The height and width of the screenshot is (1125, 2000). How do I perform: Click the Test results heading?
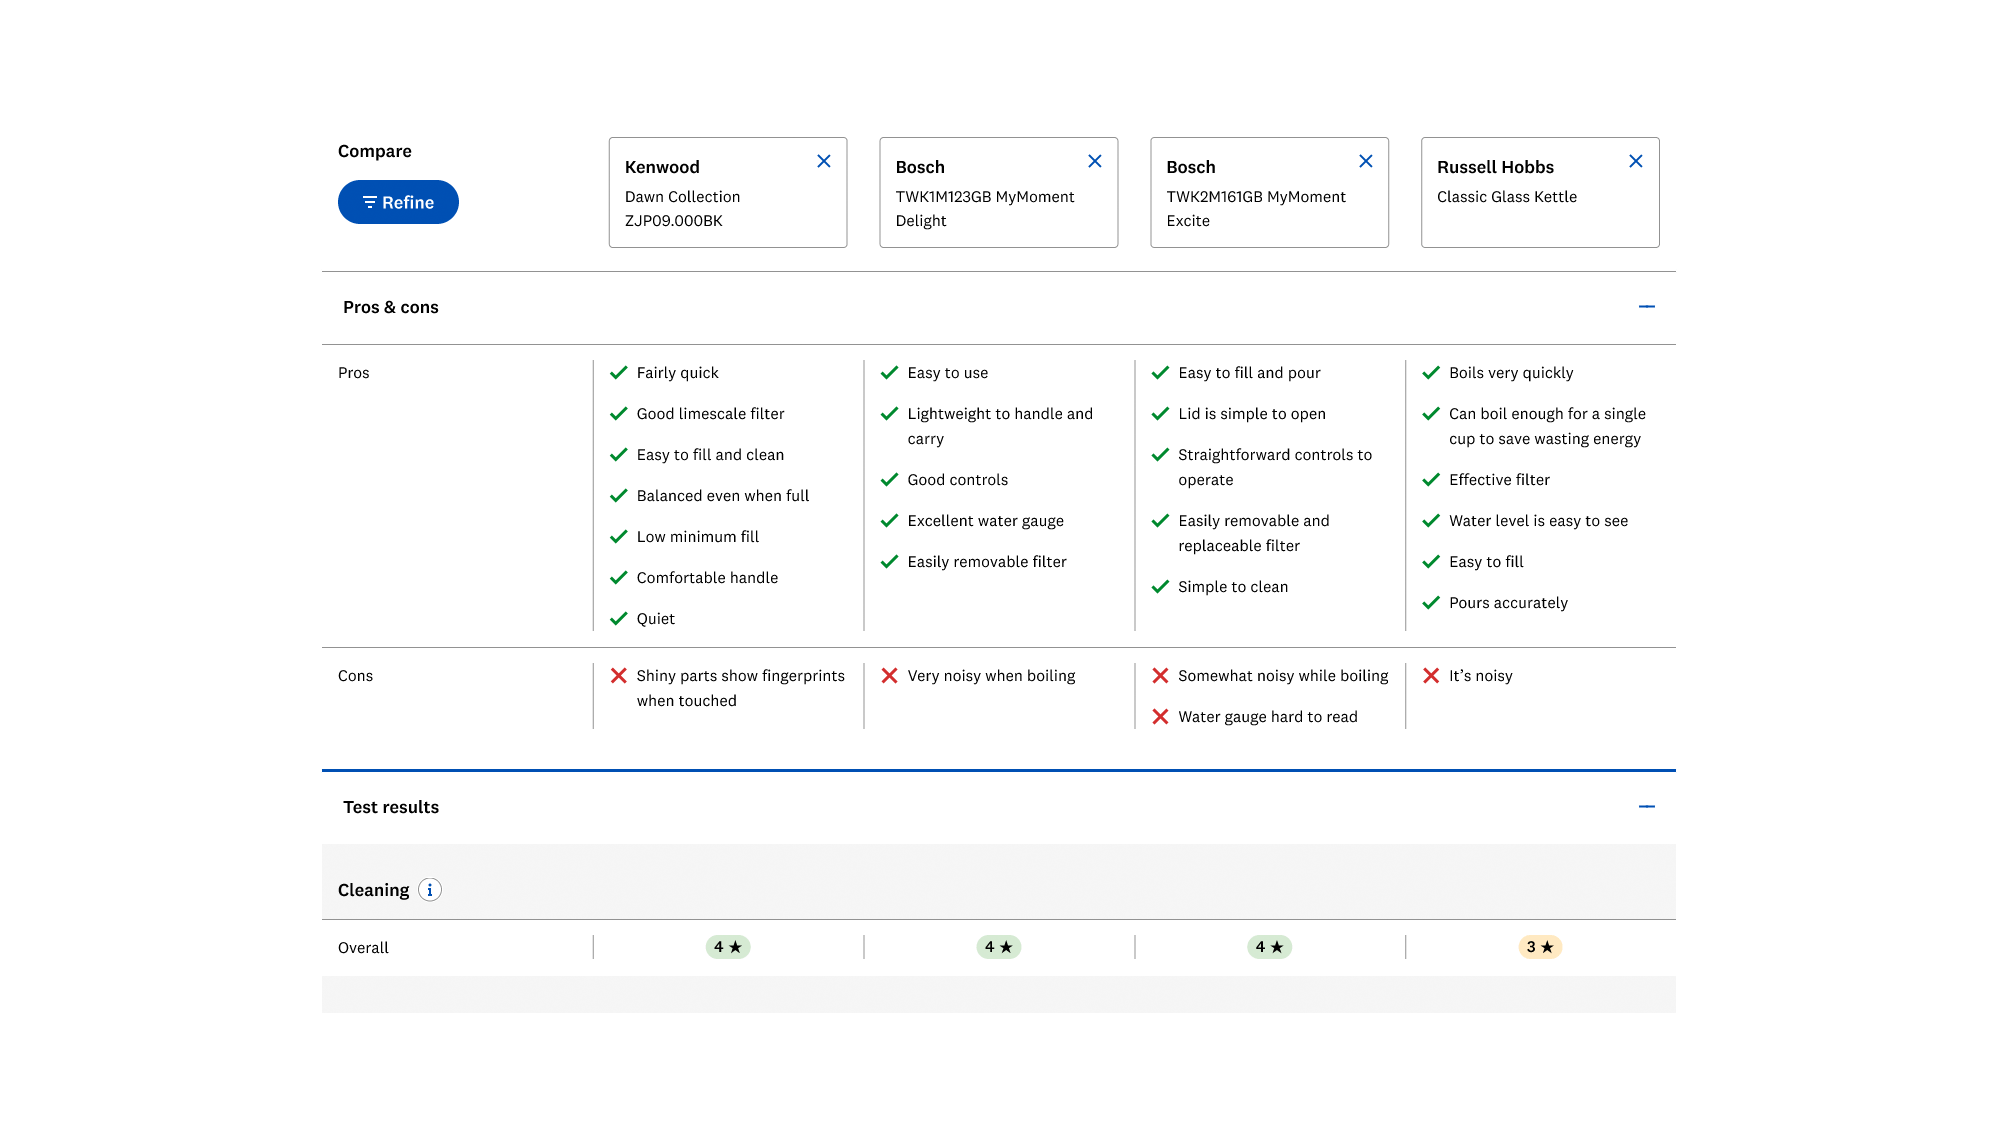[x=391, y=807]
